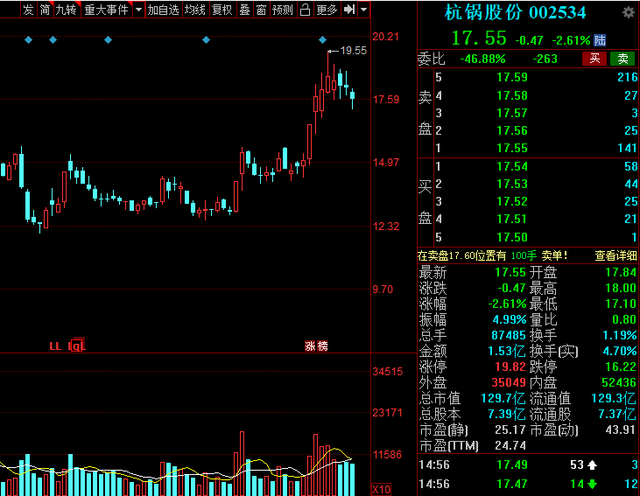This screenshot has width=640, height=496.
Task: Click the blue 陆 badge icon
Action: pos(600,40)
